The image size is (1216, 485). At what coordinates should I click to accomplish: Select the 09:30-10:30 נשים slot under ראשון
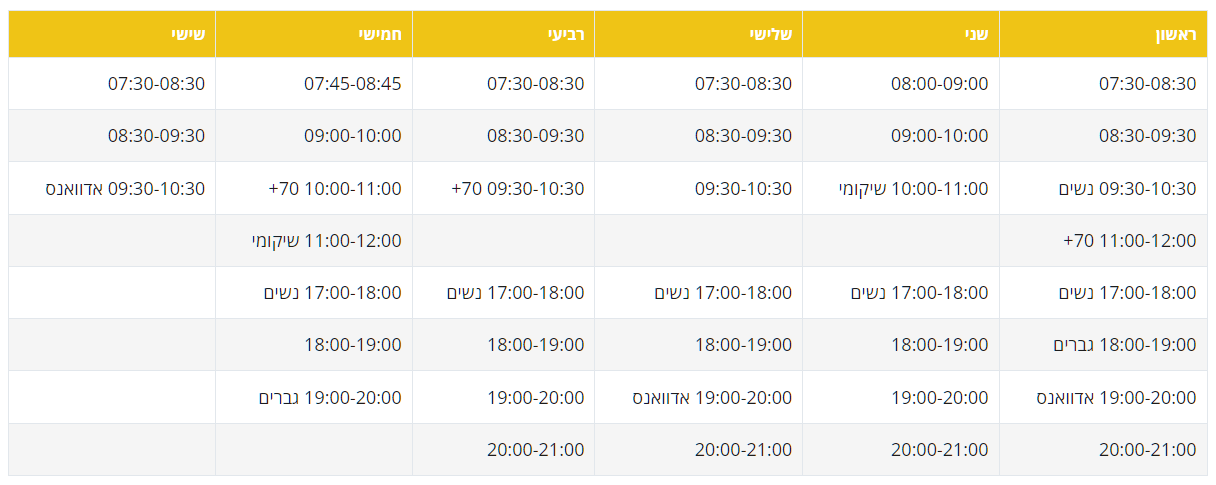(1127, 189)
